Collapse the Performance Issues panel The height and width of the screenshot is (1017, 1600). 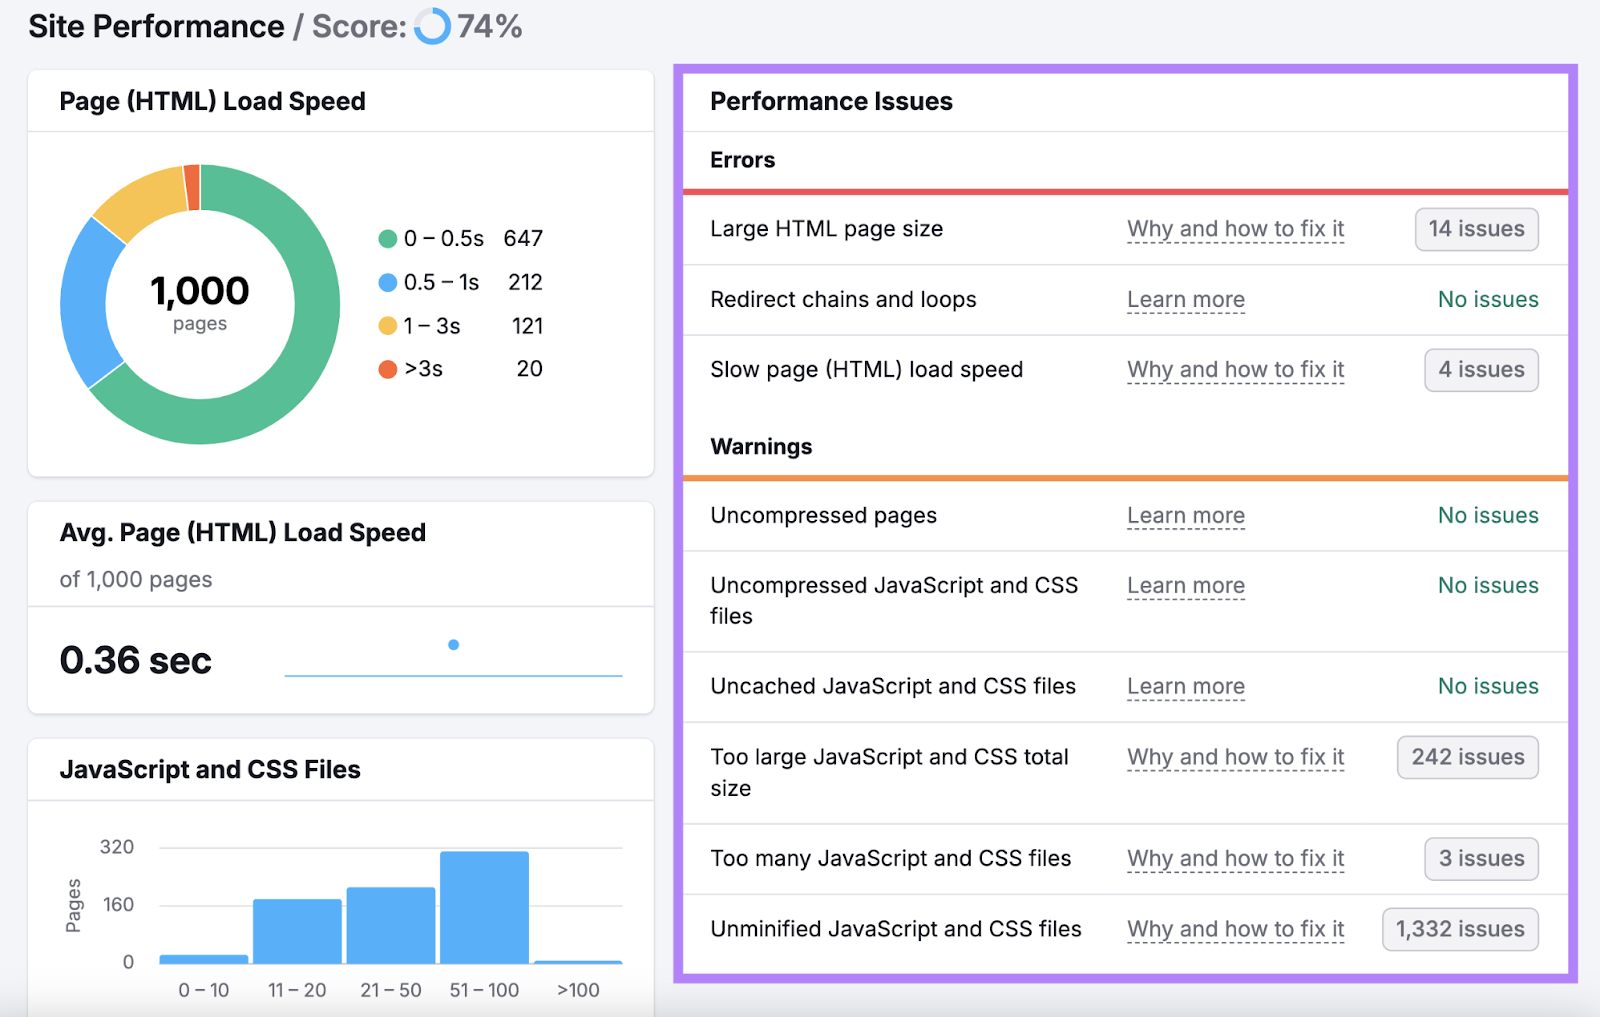coord(831,101)
